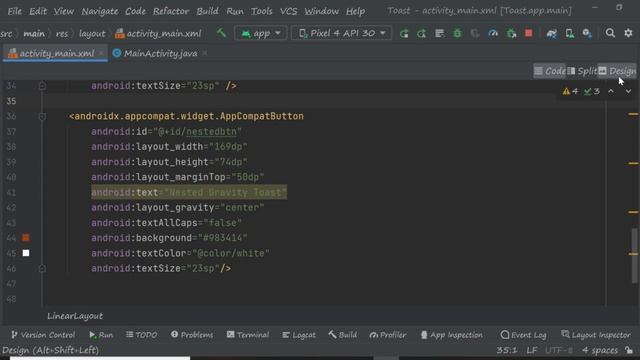The width and height of the screenshot is (640, 360).
Task: Open the Terminal tool window
Action: (248, 335)
